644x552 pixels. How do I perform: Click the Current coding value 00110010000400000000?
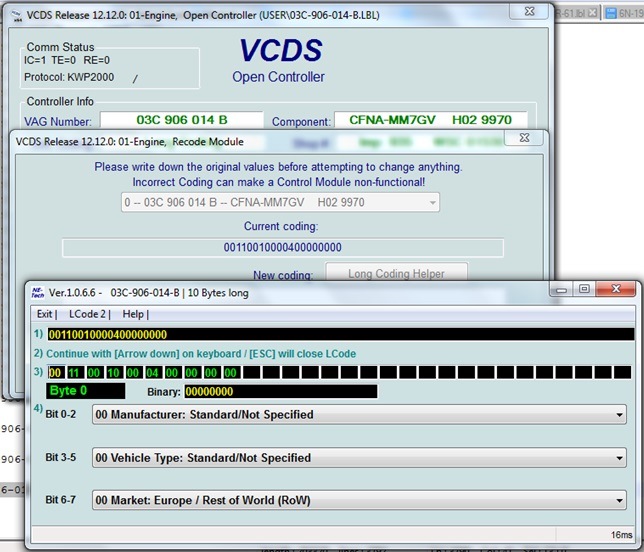point(283,247)
